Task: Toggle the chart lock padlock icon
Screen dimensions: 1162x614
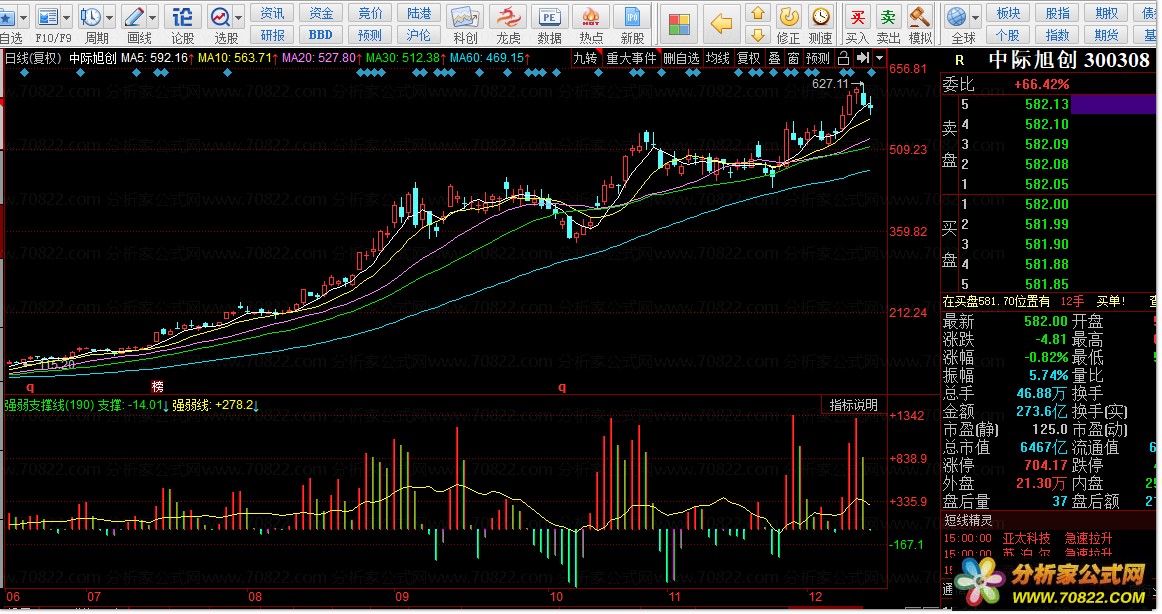Action: click(x=845, y=58)
